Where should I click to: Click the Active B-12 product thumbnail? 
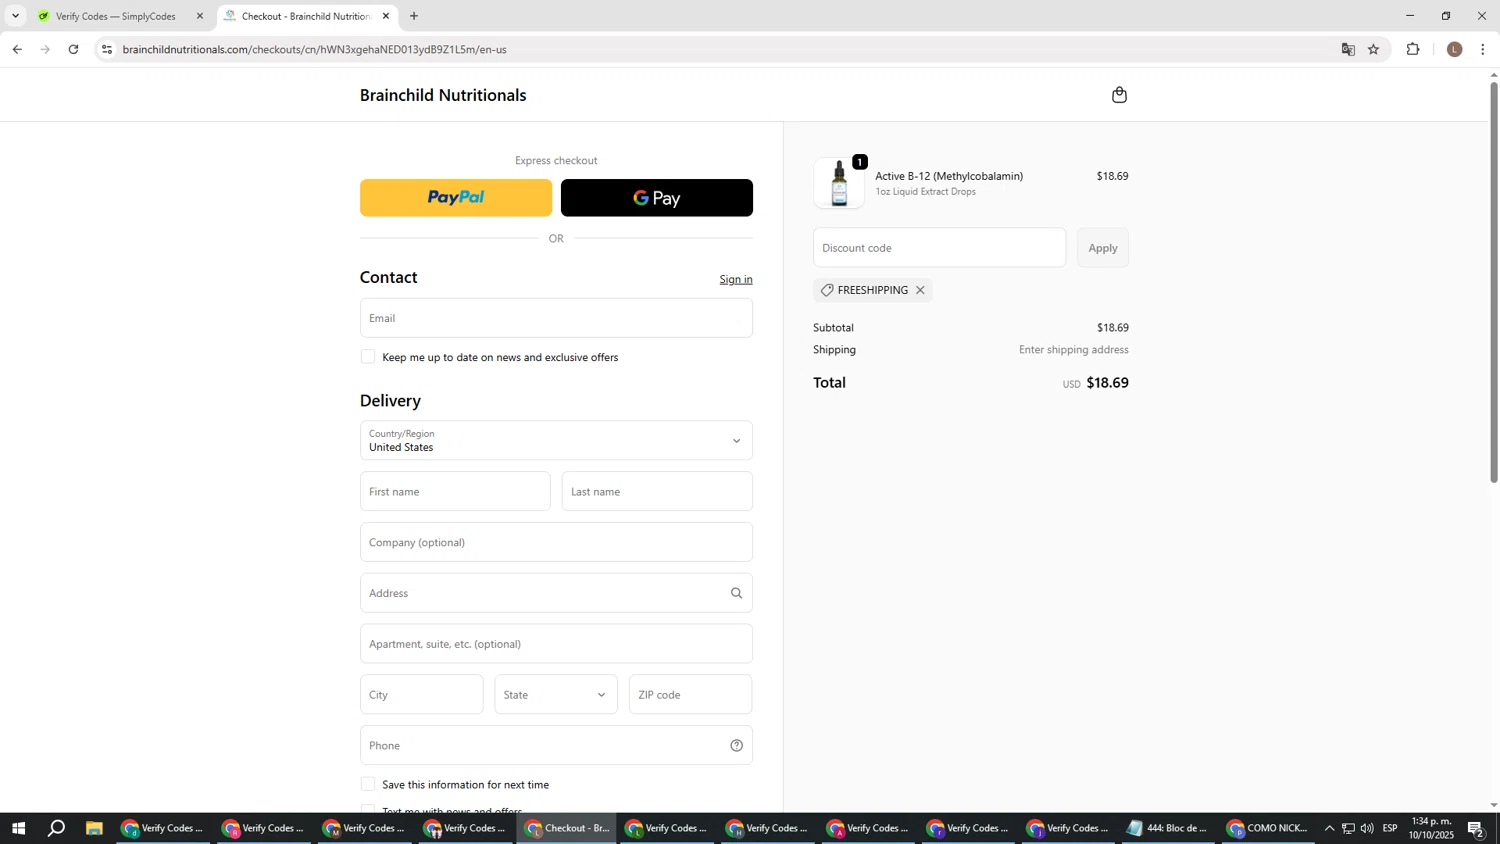click(x=839, y=183)
